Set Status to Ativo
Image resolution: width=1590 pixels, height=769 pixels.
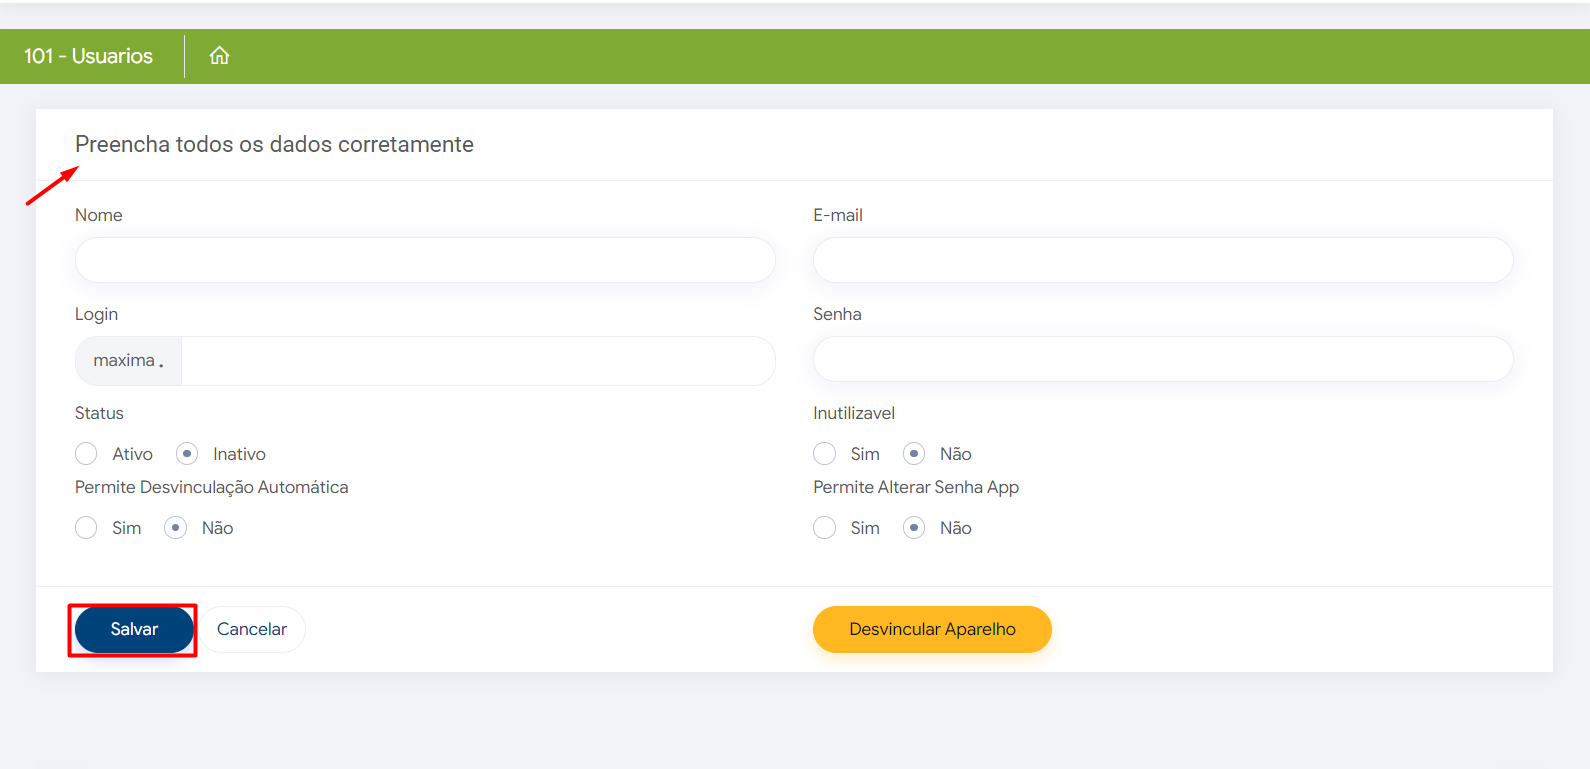click(87, 454)
